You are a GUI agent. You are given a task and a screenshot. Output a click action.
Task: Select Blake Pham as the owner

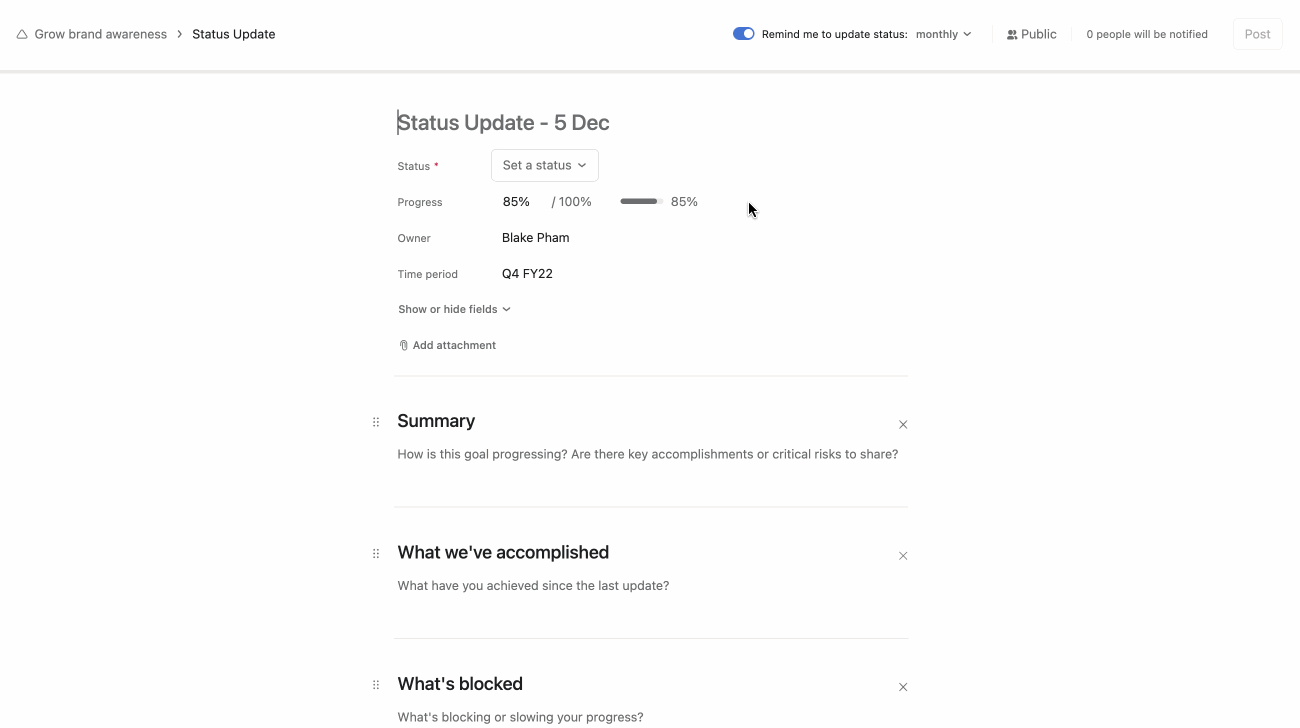tap(535, 237)
